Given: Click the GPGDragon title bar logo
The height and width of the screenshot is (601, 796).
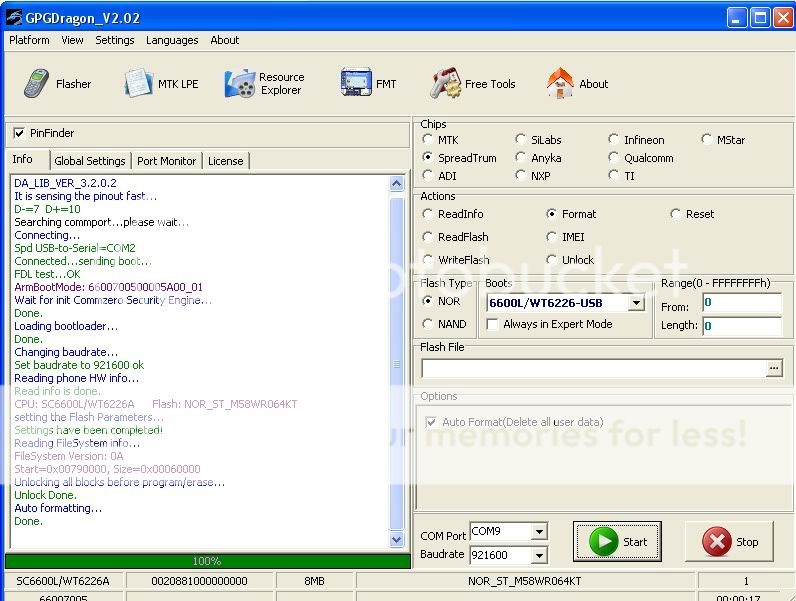Looking at the screenshot, I should 14,18.
